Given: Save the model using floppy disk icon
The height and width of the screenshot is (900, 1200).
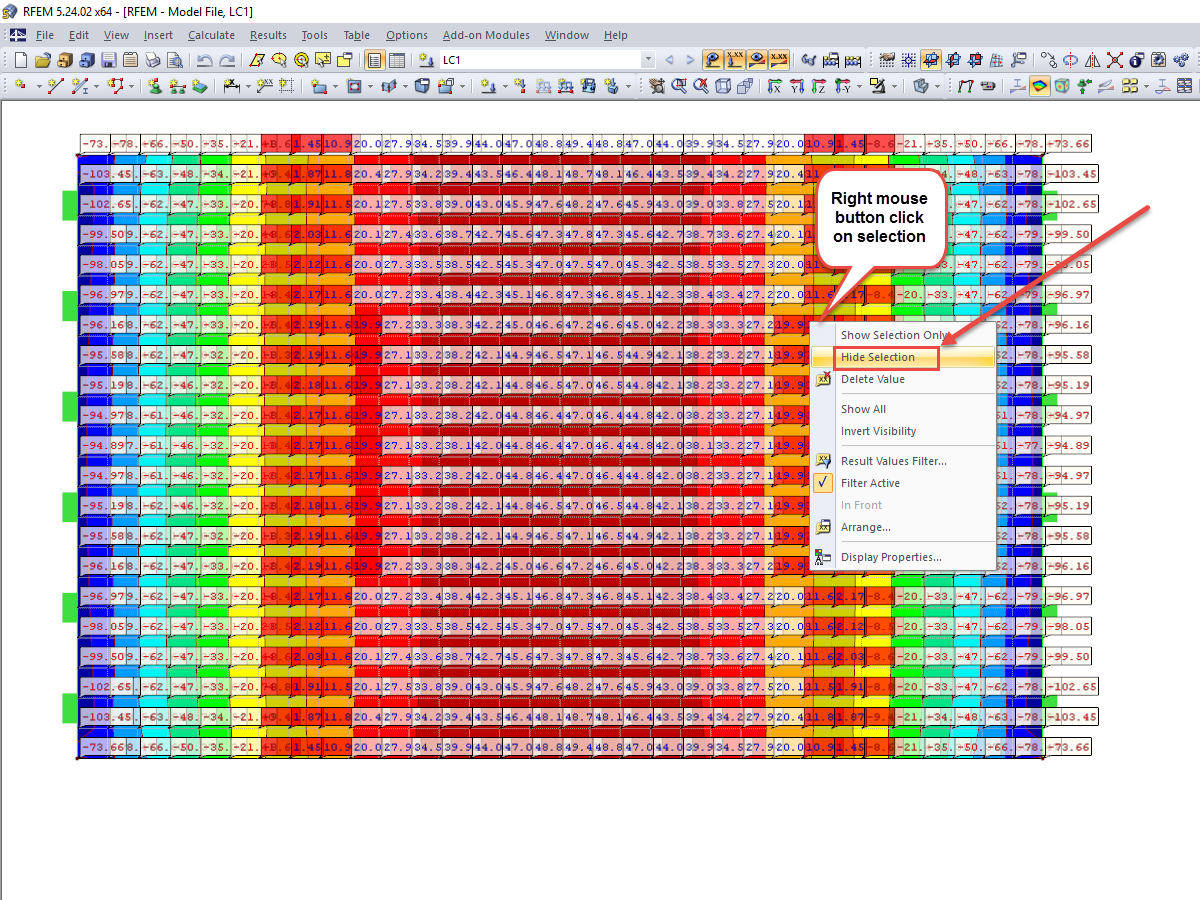Looking at the screenshot, I should point(108,60).
